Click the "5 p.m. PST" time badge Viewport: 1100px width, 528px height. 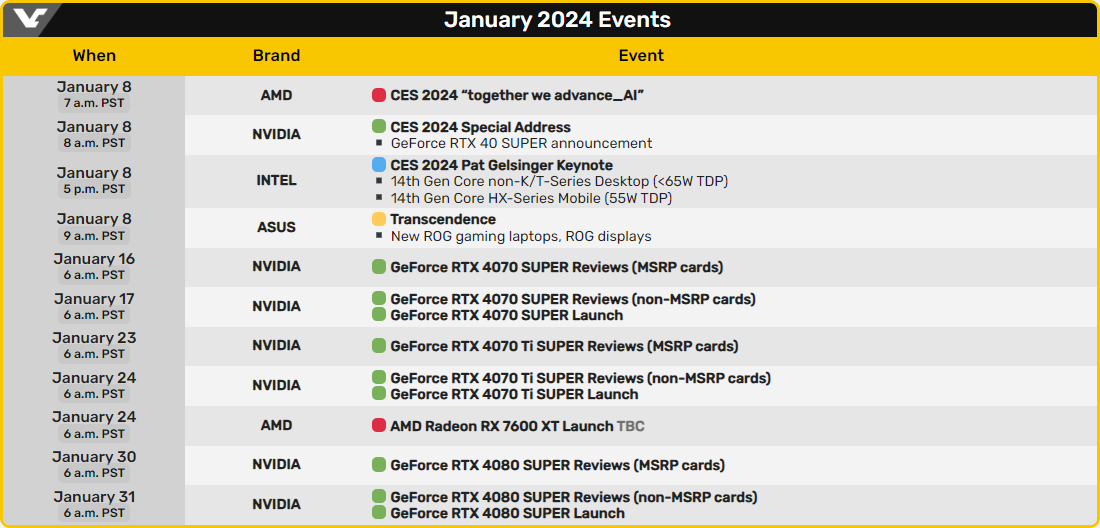(94, 189)
